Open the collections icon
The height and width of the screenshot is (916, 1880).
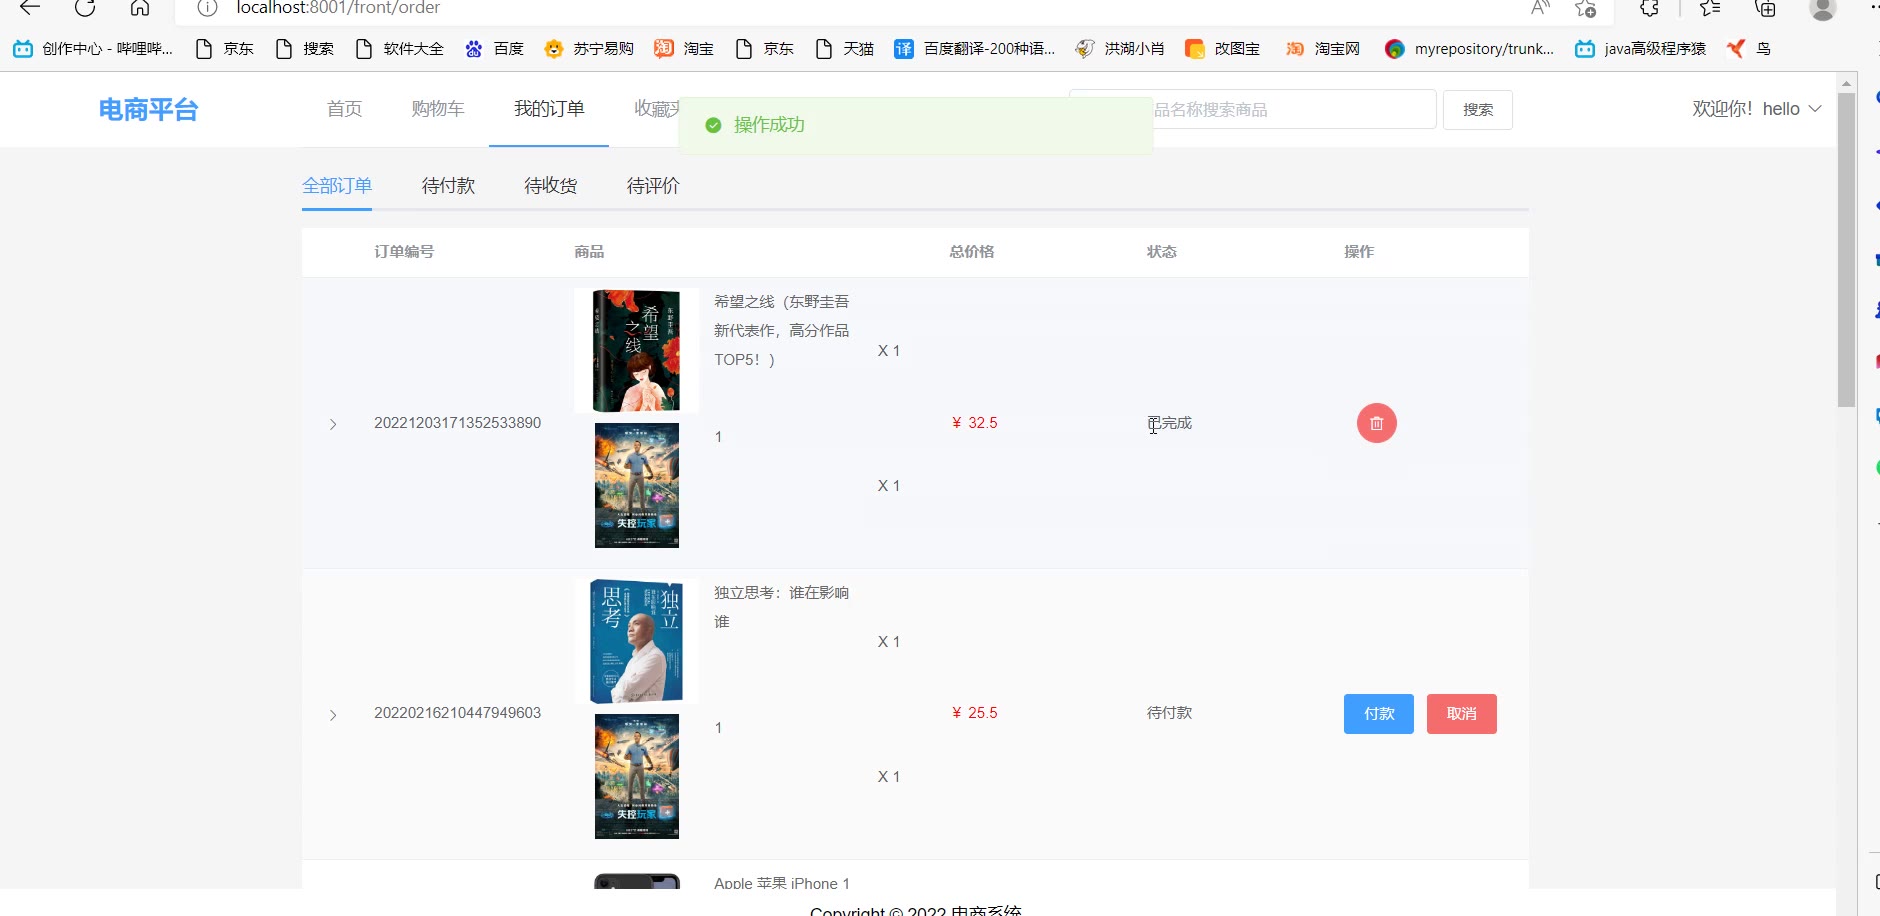(1766, 8)
